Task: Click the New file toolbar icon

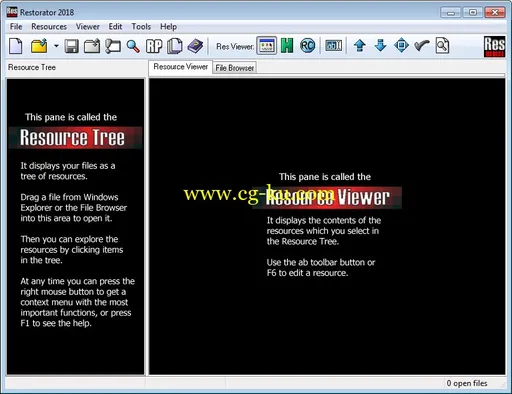Action: (15, 46)
